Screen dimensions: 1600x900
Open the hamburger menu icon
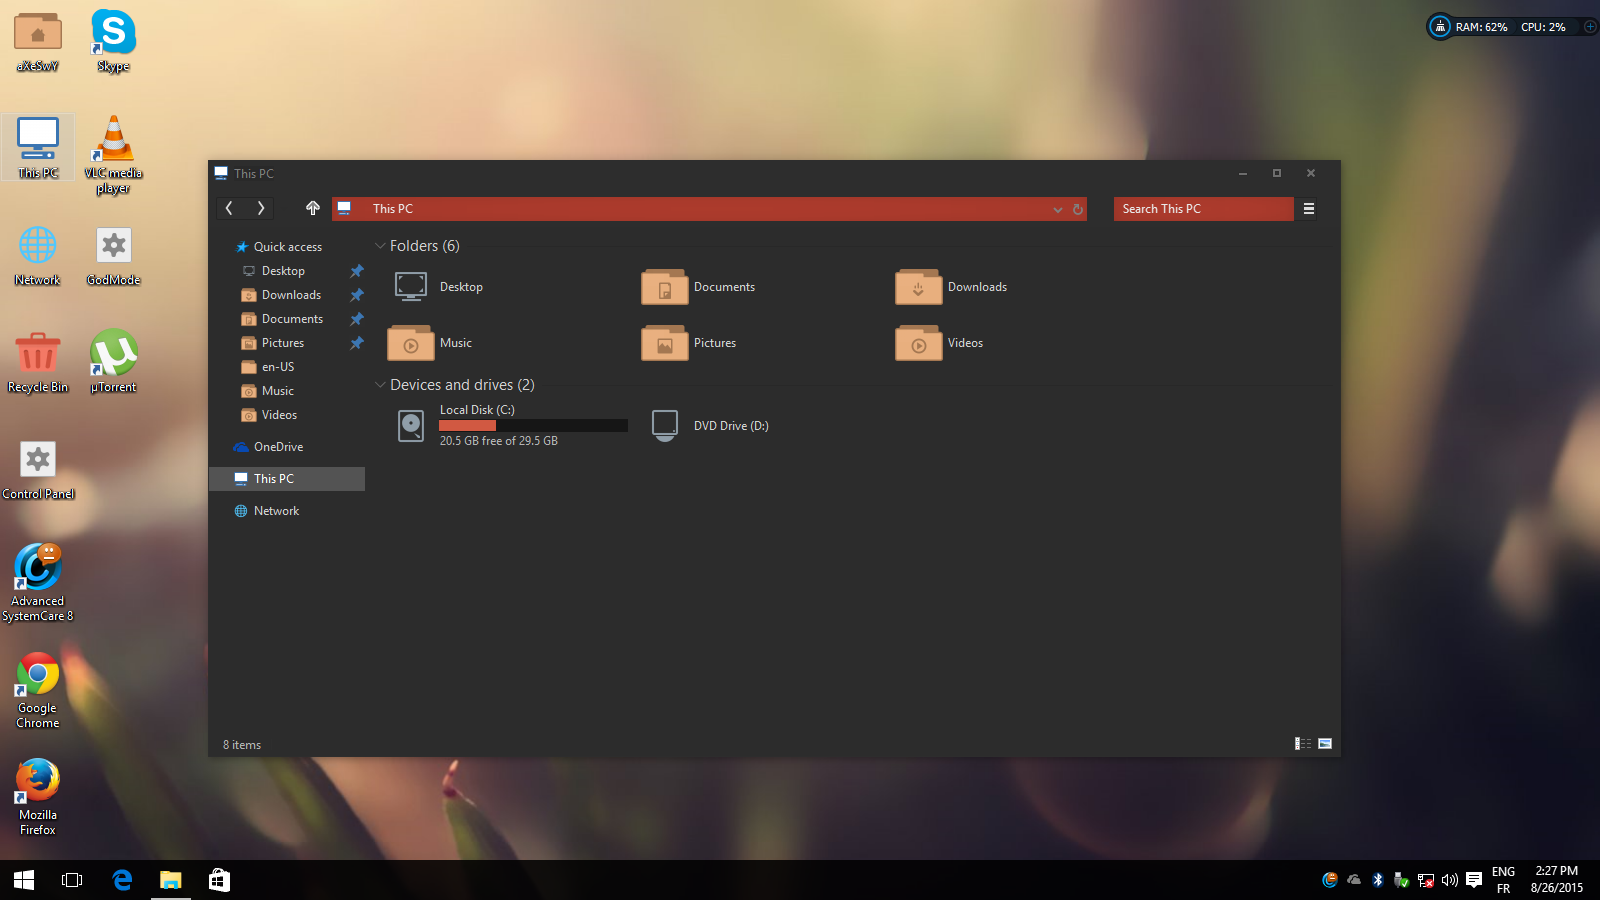click(1308, 209)
